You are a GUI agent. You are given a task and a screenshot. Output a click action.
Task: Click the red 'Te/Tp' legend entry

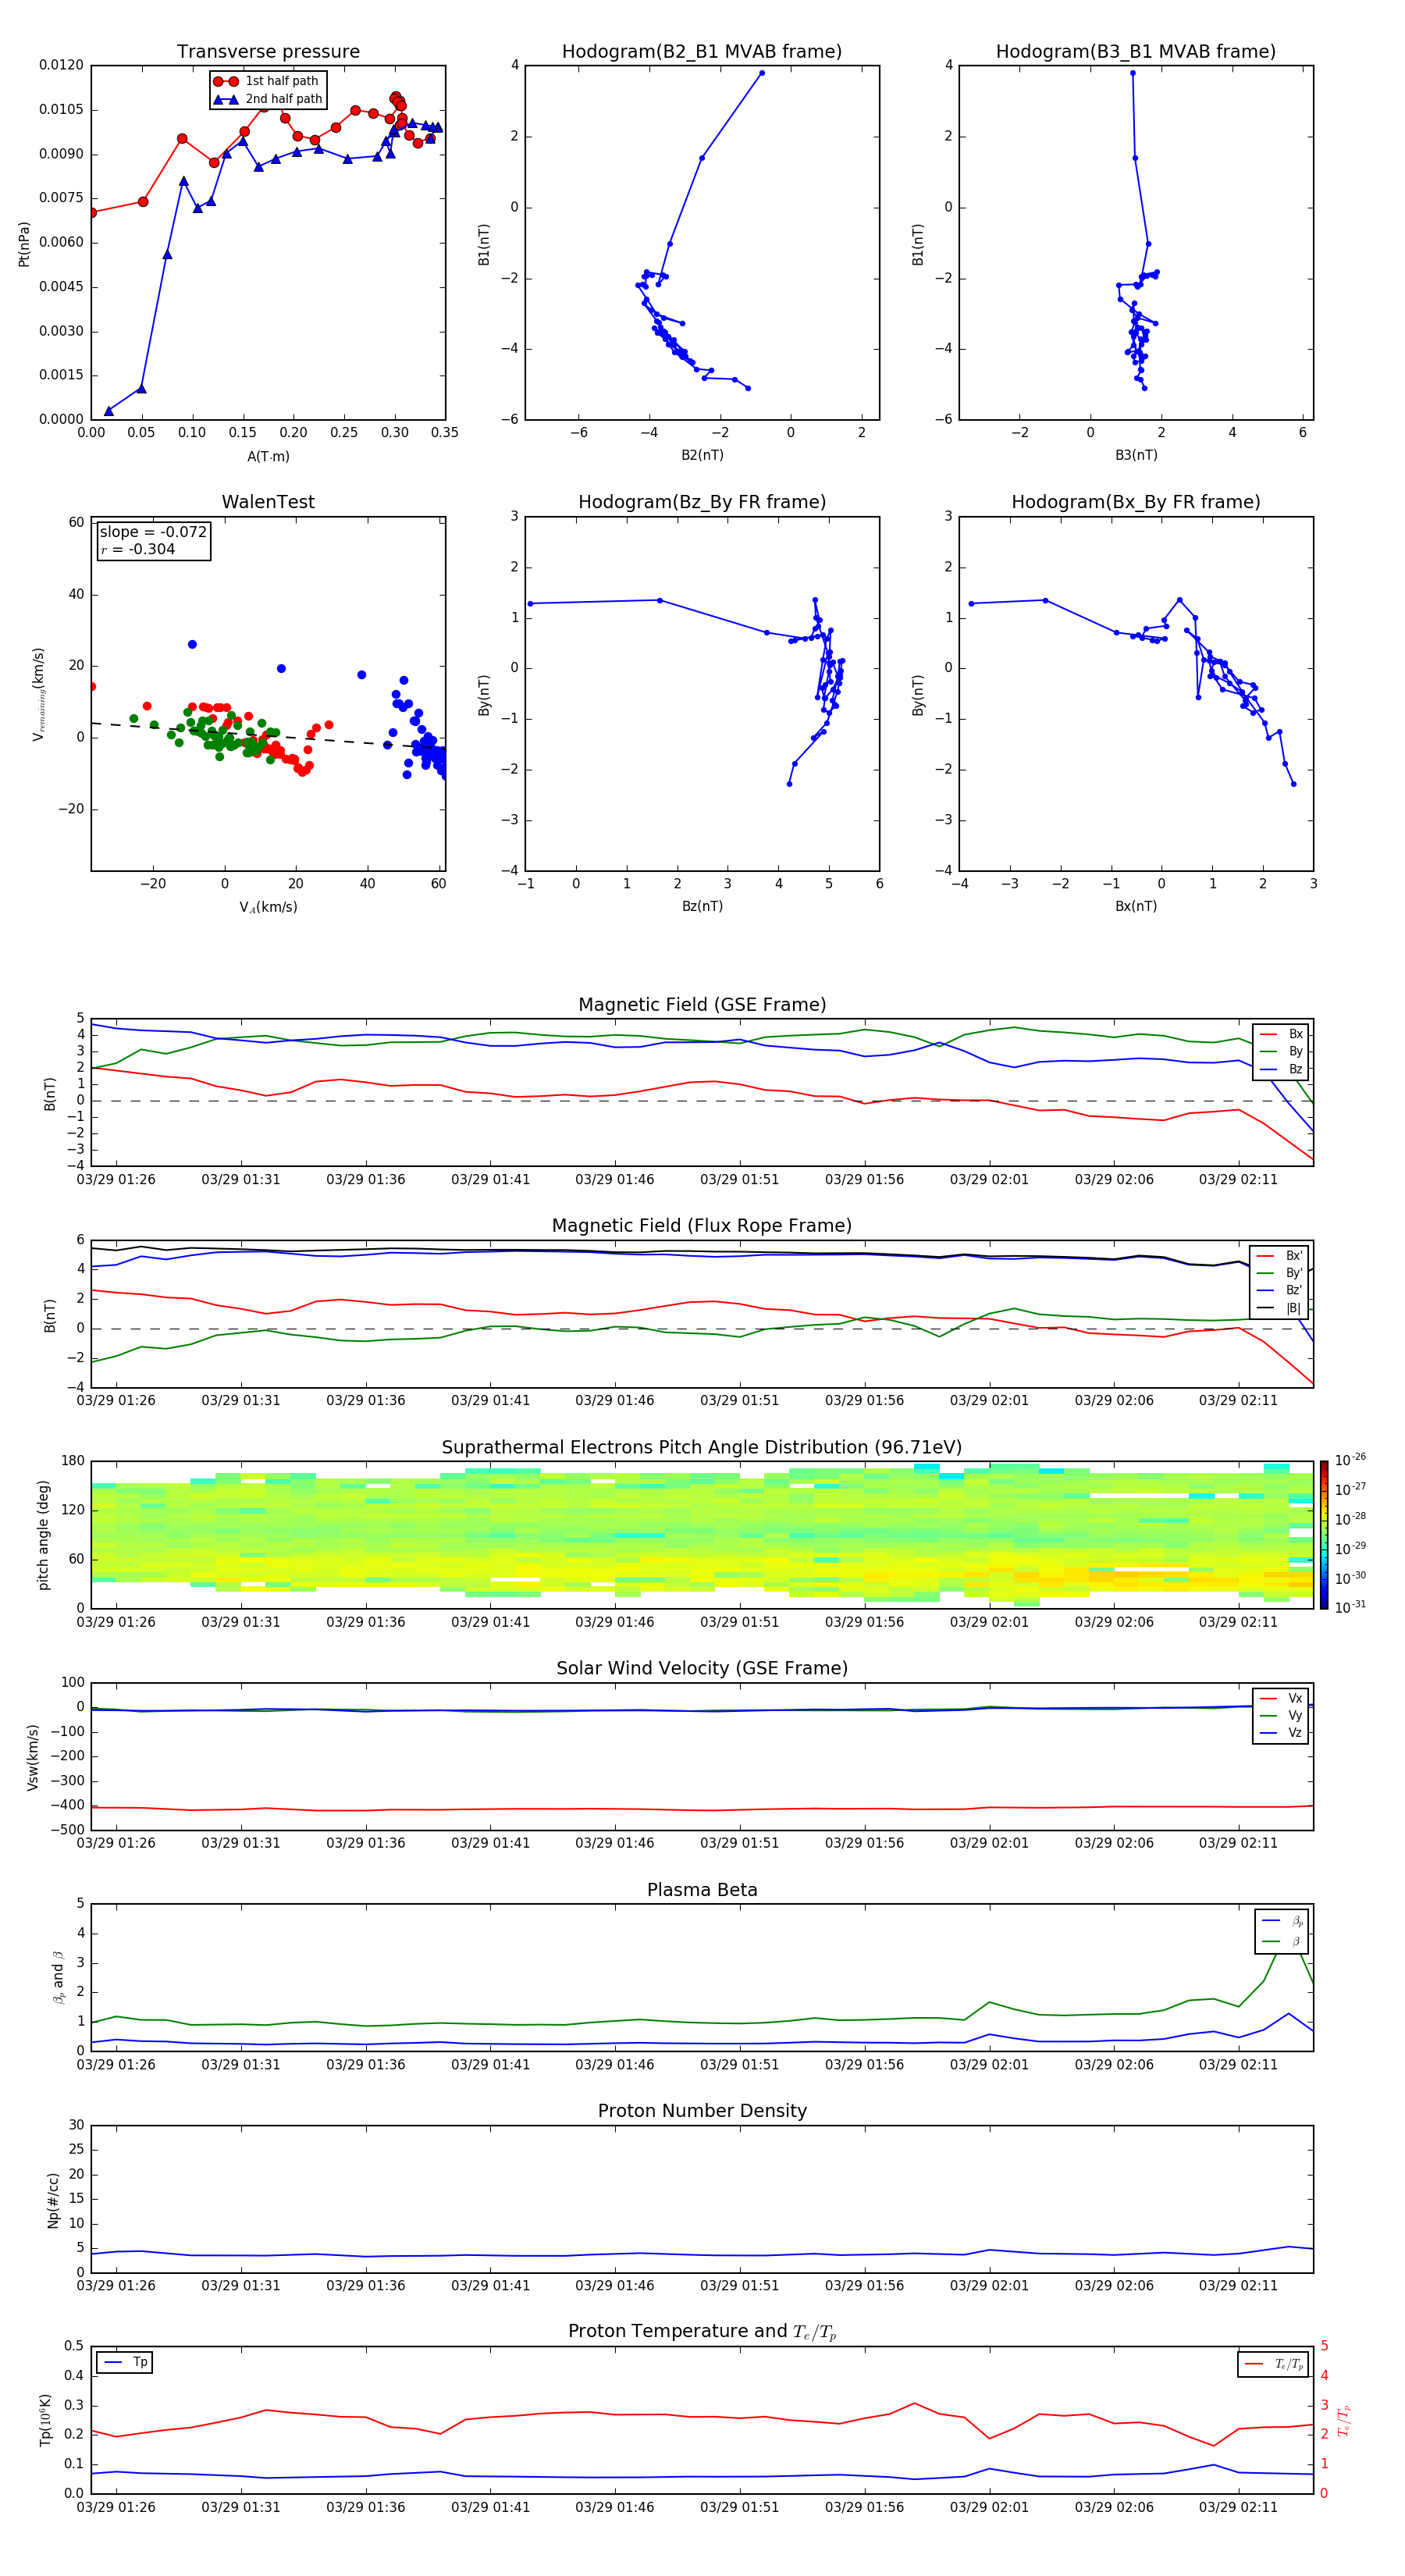point(1273,2364)
